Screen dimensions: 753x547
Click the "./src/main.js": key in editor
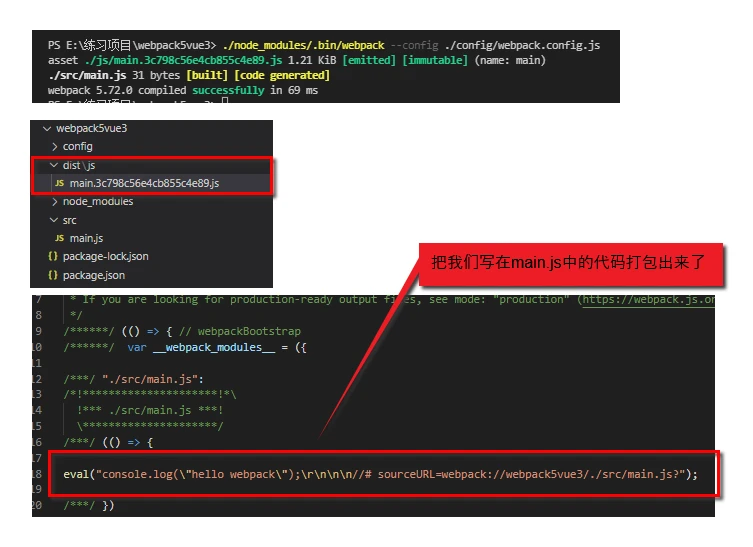coord(153,379)
